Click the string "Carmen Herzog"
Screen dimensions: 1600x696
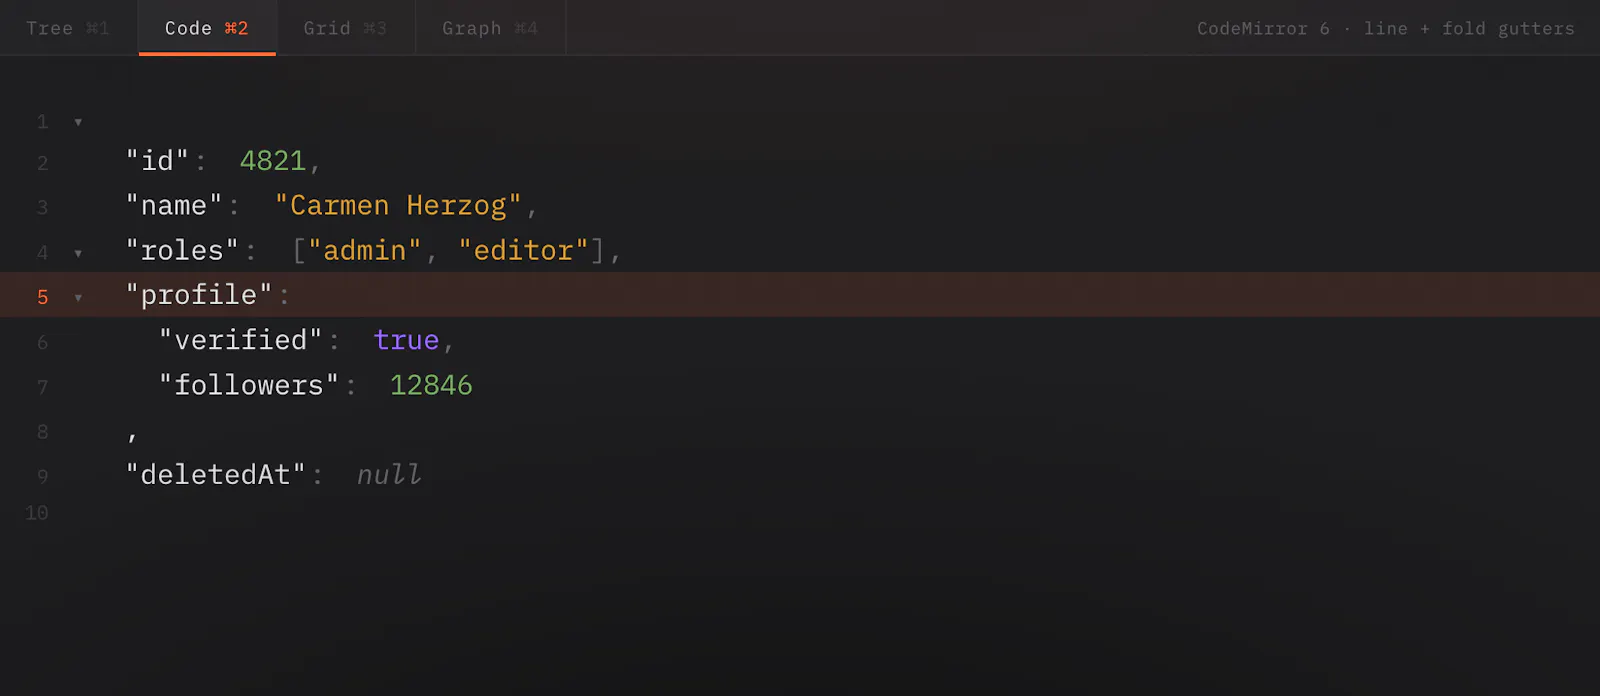[398, 206]
